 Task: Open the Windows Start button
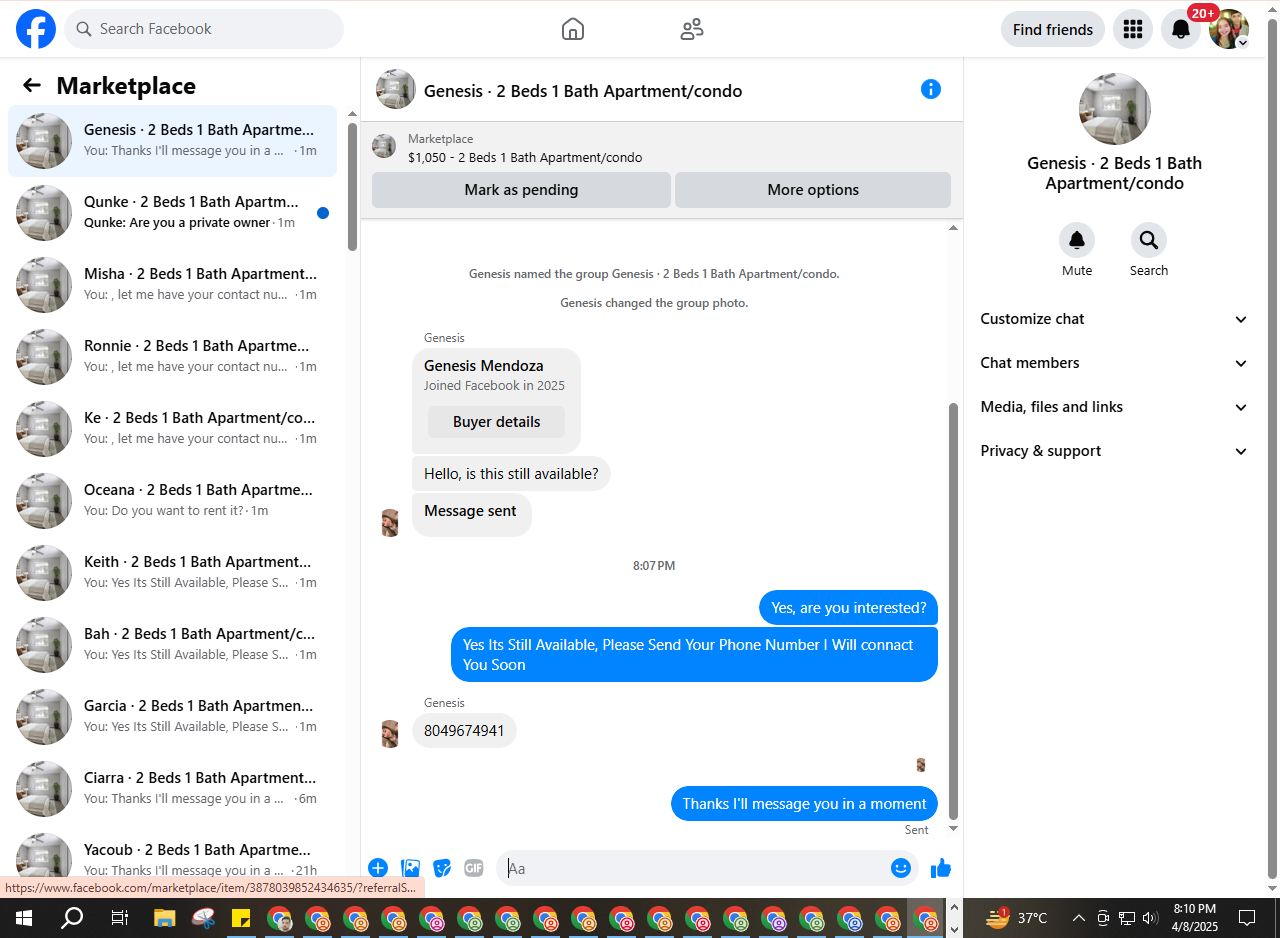pyautogui.click(x=24, y=917)
